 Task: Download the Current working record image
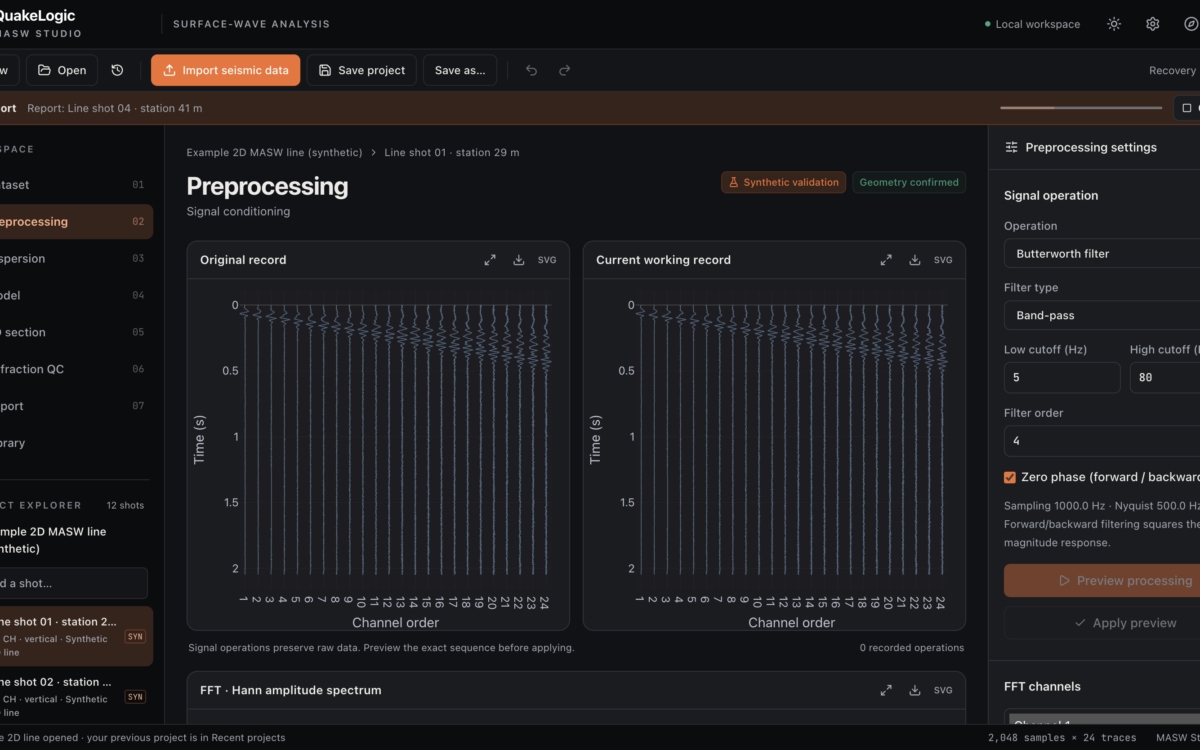pyautogui.click(x=915, y=260)
